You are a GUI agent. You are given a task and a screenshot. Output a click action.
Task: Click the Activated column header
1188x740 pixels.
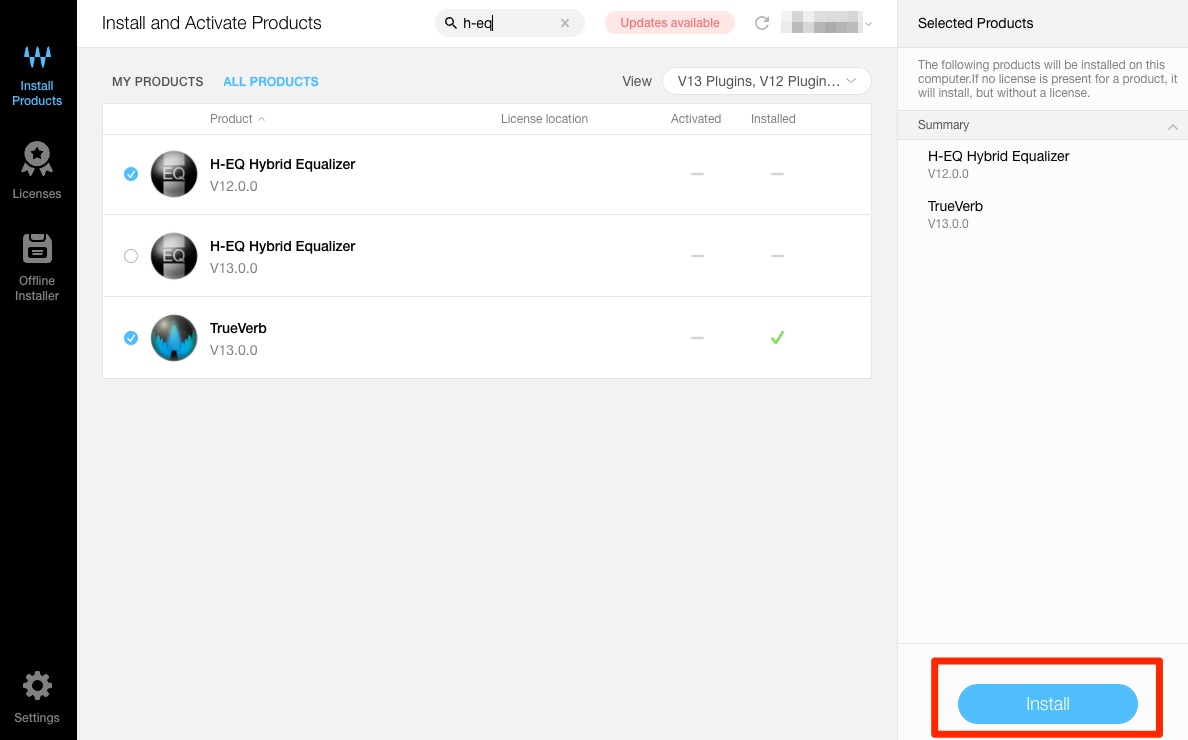(x=696, y=119)
